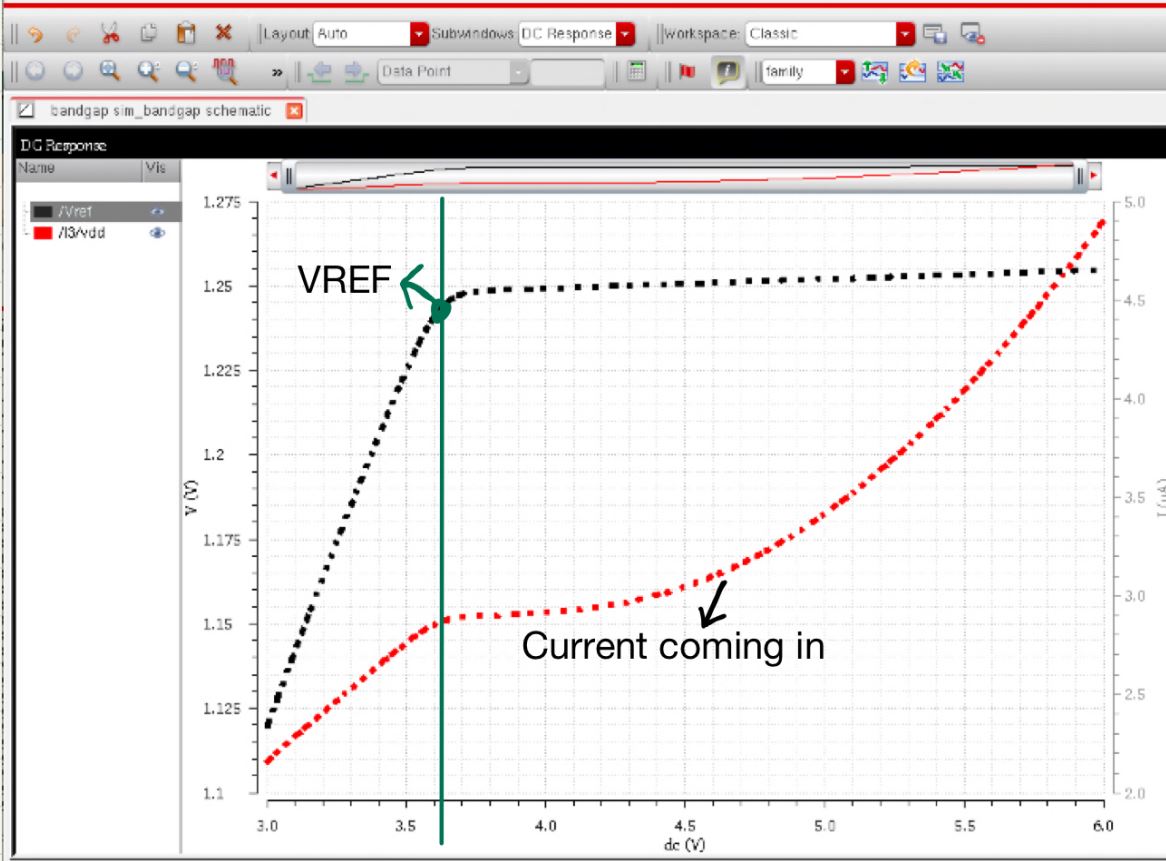Click the '6.0' x-axis tick label

[1103, 826]
